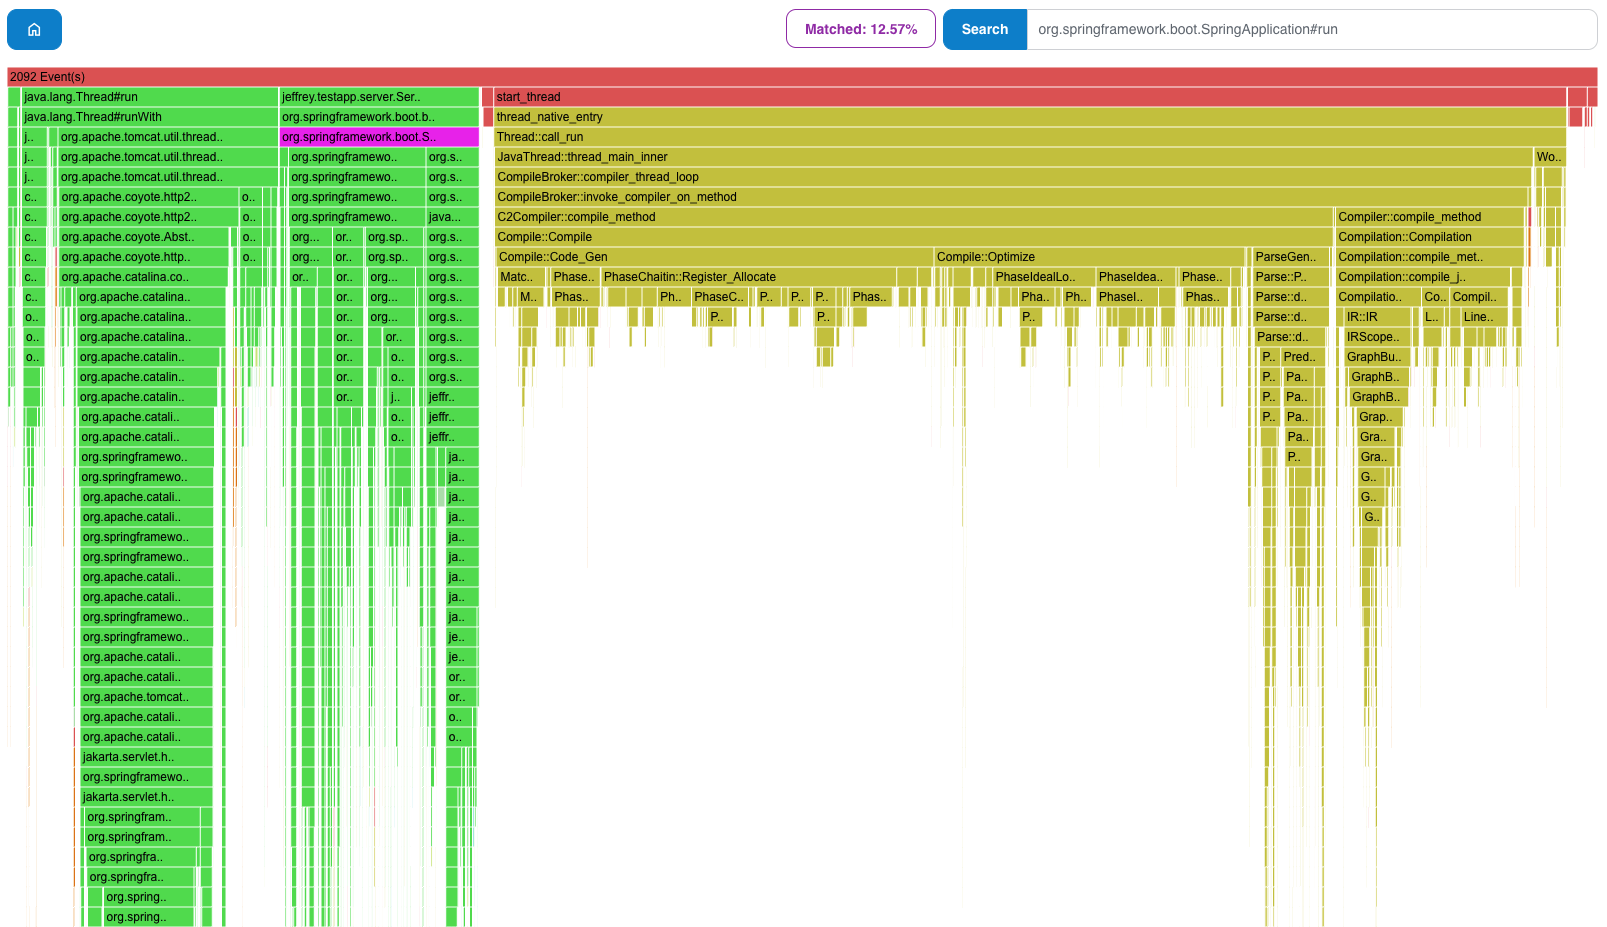Select the org.apache.coyote.Abst.. frame
This screenshot has width=1607, height=927.
[143, 237]
